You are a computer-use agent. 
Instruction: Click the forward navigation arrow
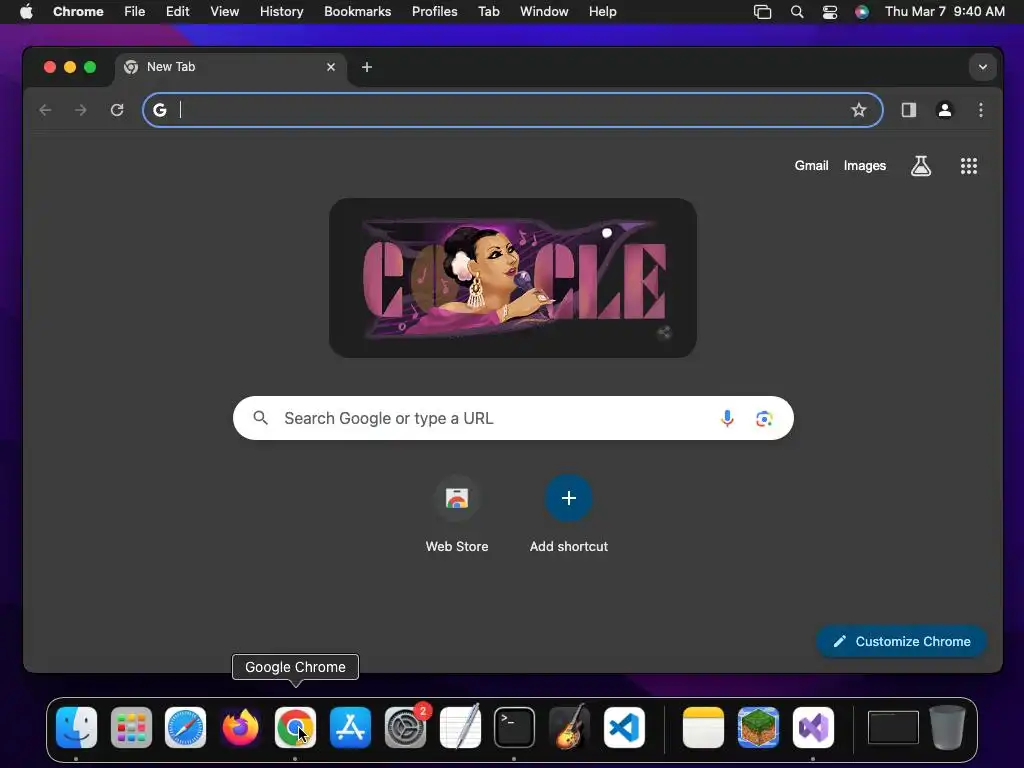click(81, 110)
